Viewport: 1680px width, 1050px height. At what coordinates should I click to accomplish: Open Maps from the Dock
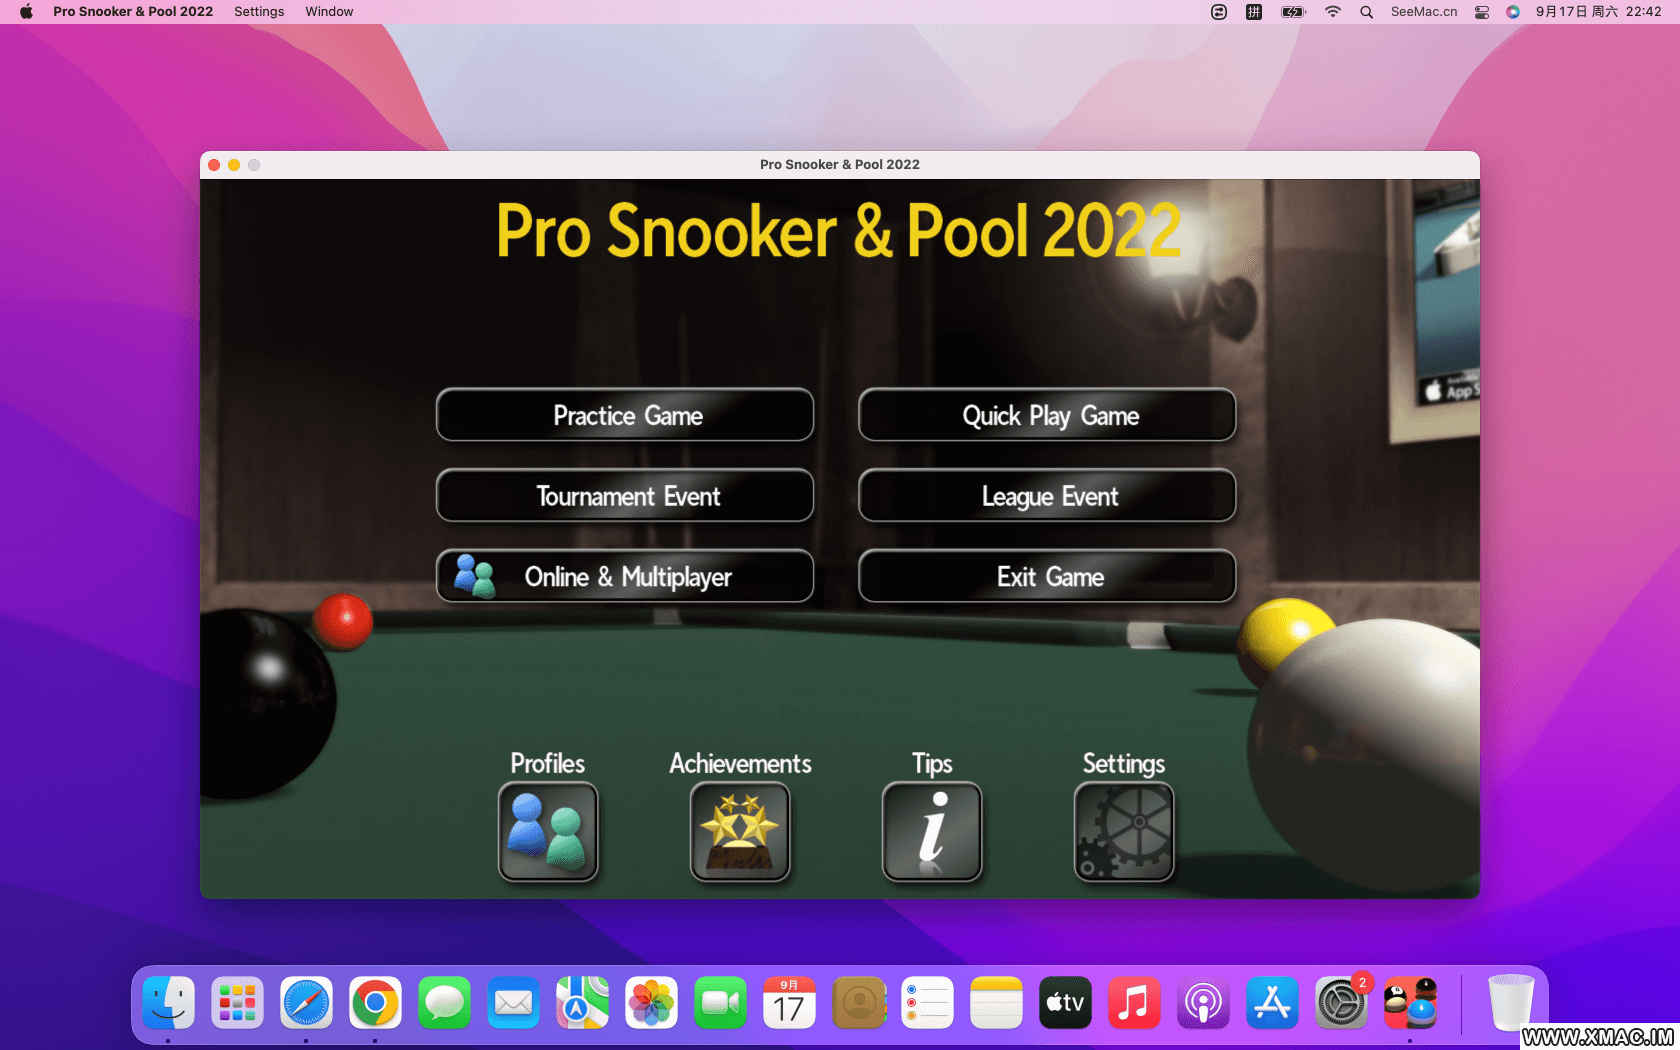[582, 1003]
